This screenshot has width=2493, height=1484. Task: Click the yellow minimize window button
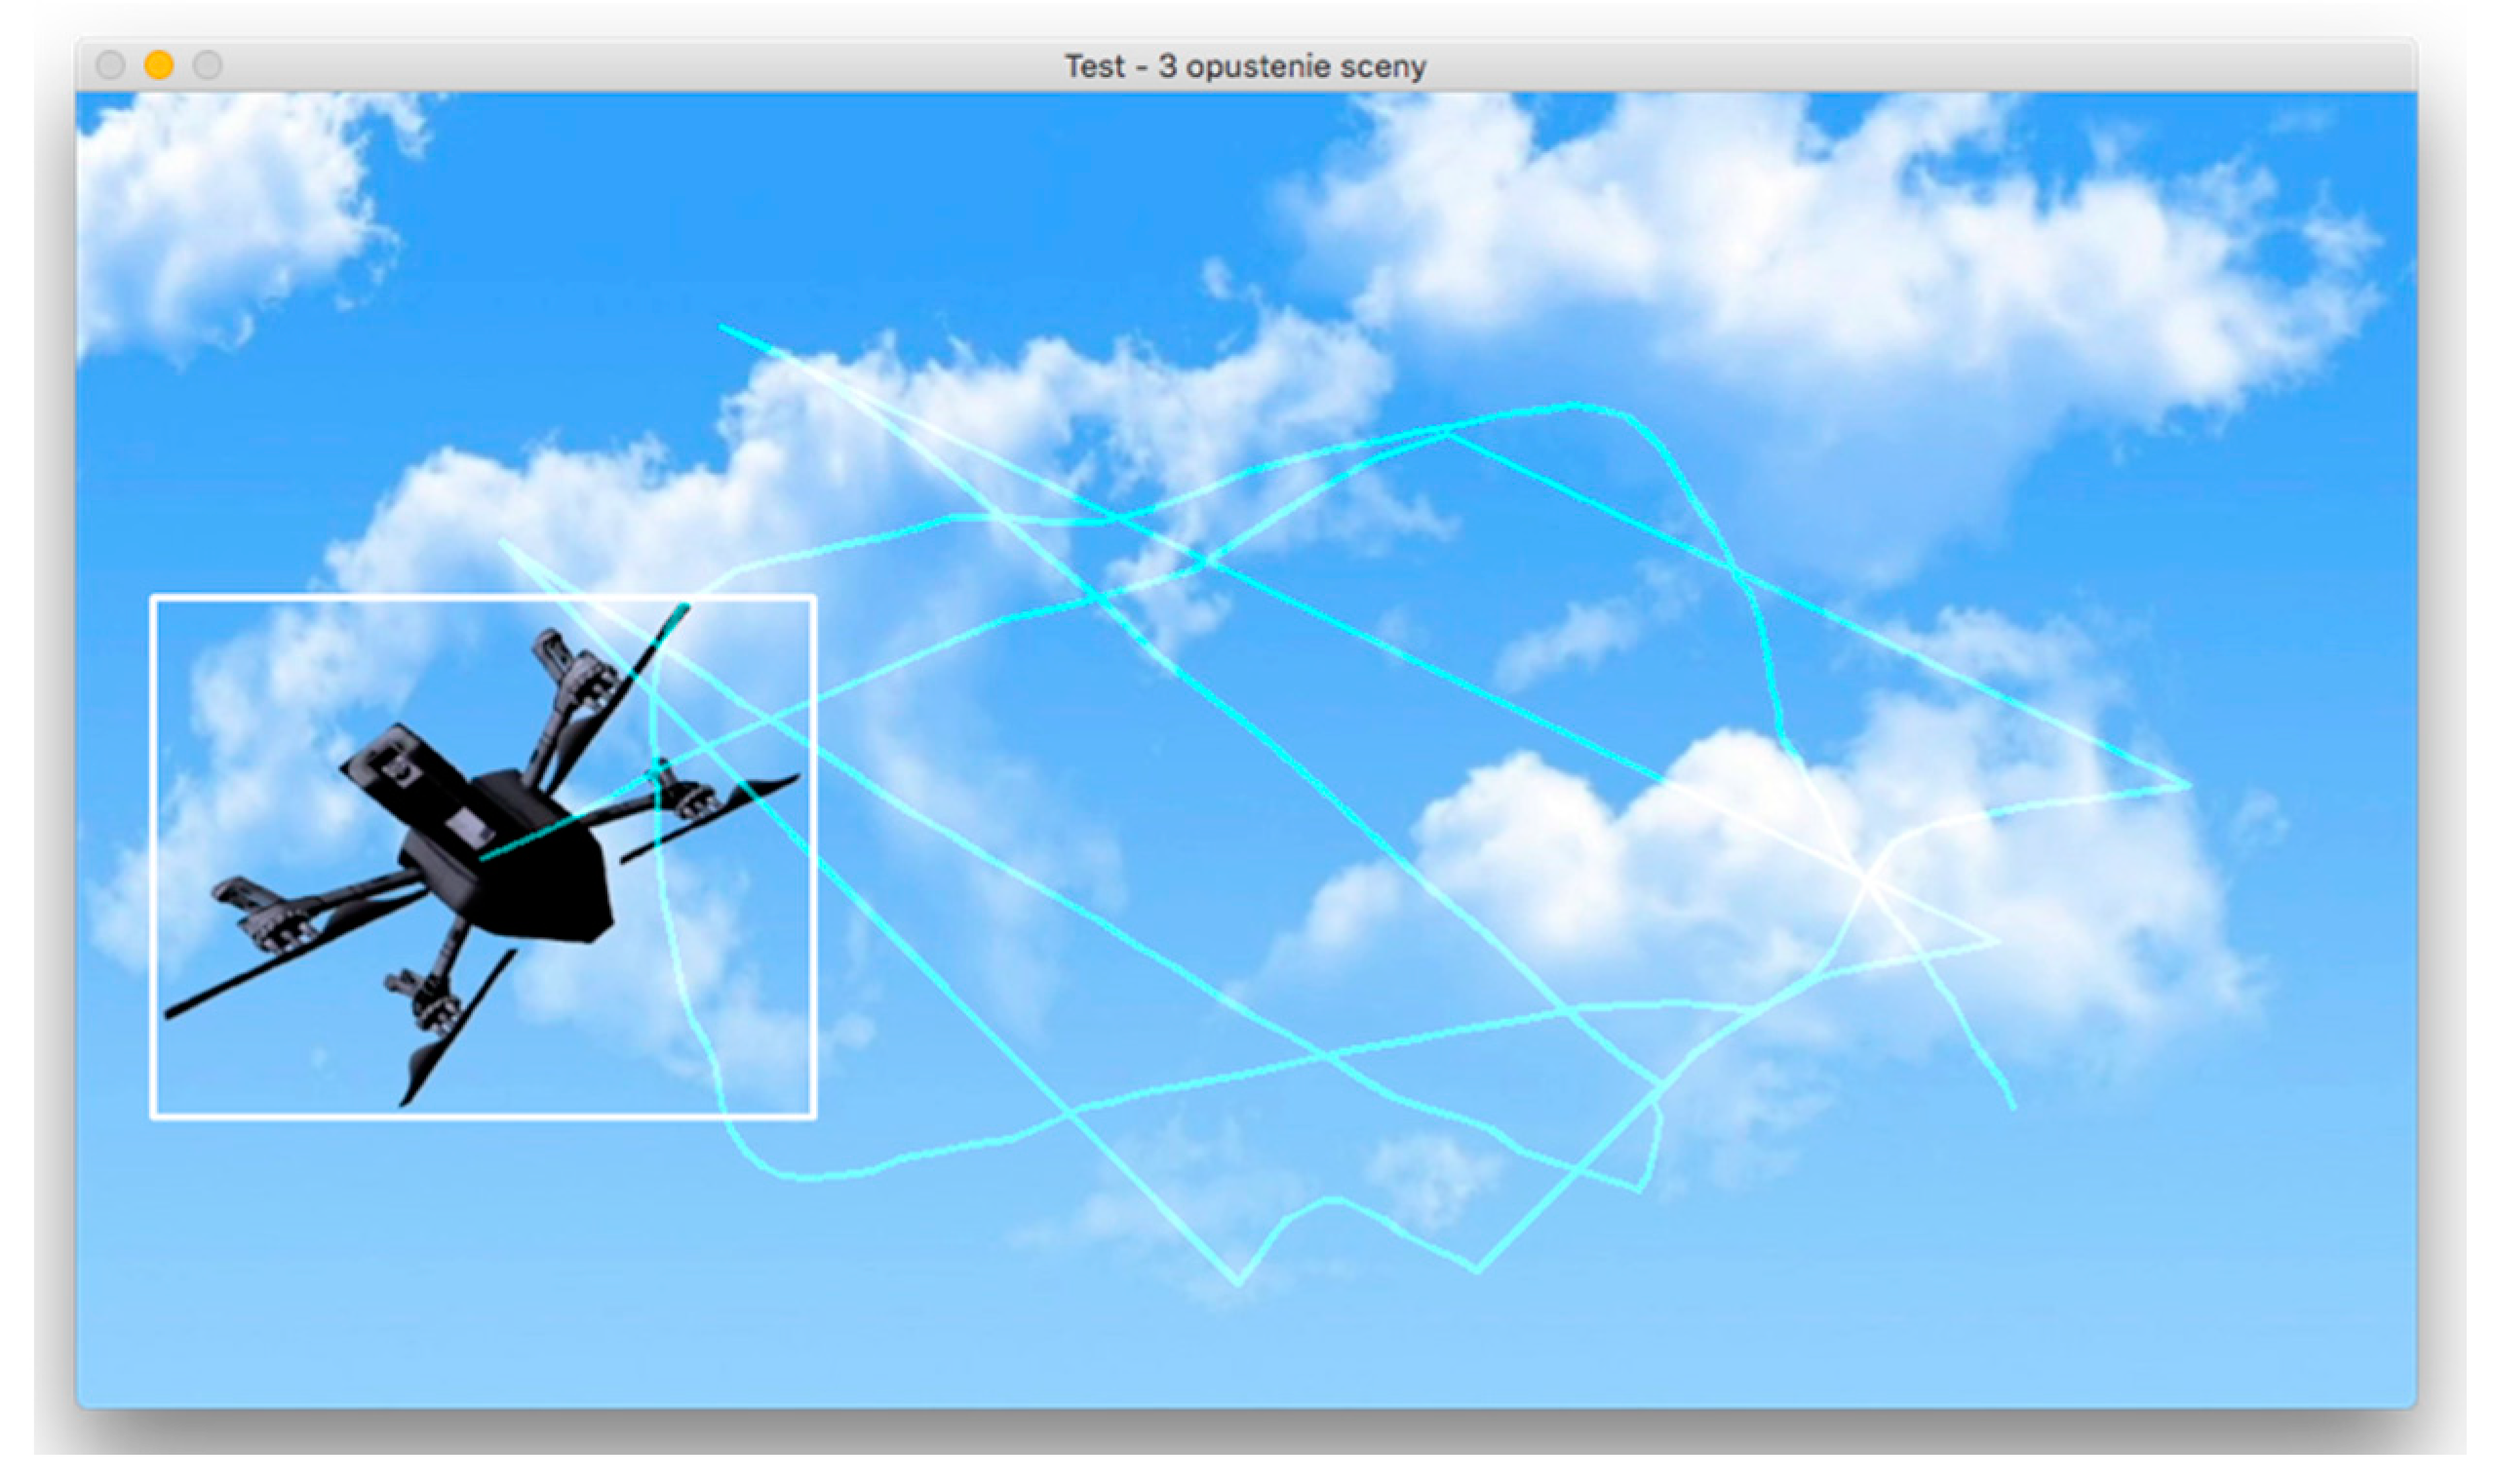[x=159, y=66]
